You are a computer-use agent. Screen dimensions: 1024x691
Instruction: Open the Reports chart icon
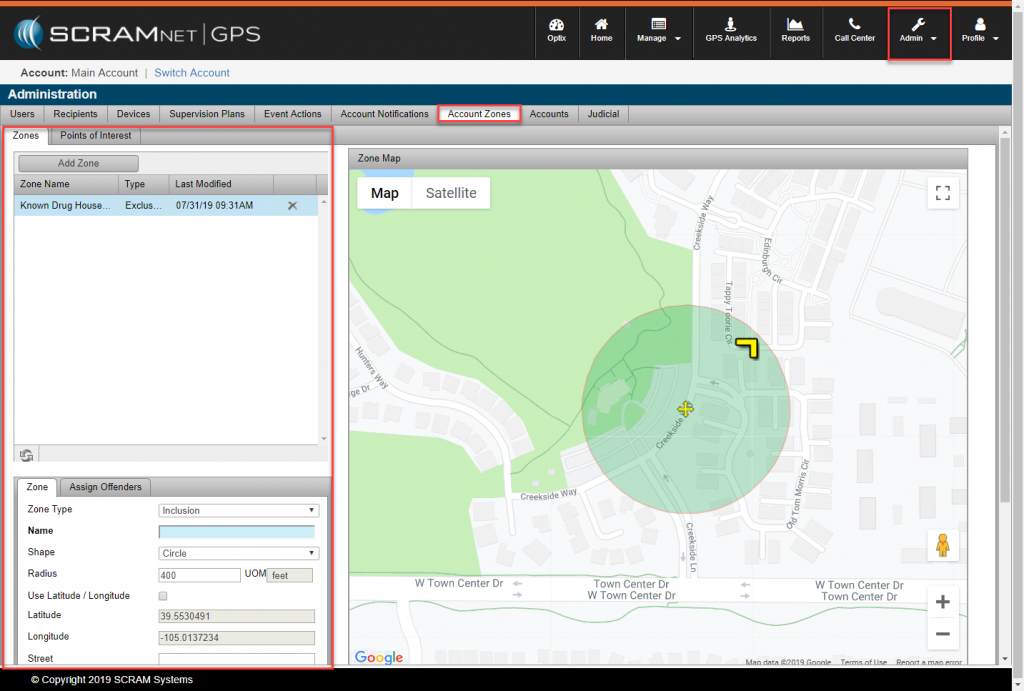click(795, 30)
